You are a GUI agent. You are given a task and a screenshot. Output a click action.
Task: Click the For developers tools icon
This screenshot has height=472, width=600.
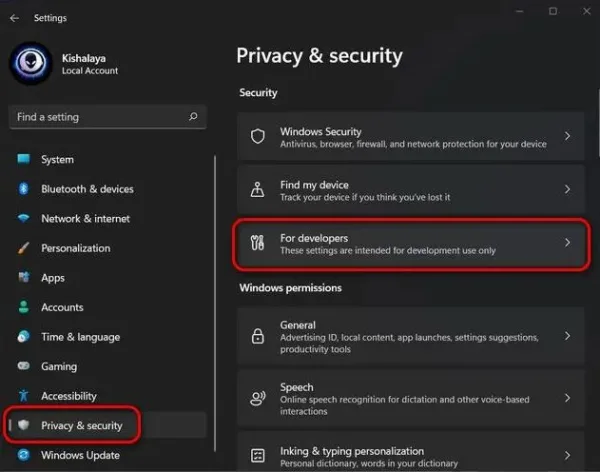[257, 243]
